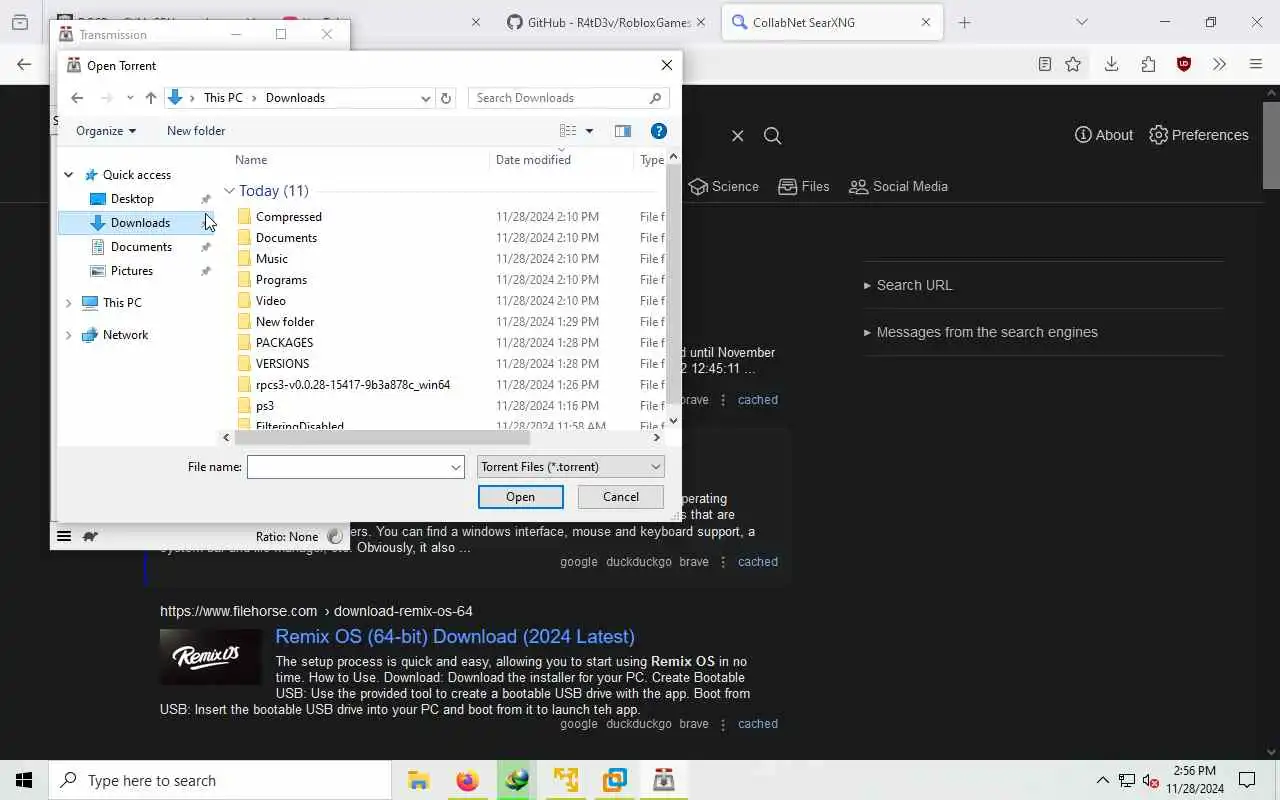This screenshot has width=1280, height=800.
Task: Select Pictures in Quick access
Action: (132, 271)
